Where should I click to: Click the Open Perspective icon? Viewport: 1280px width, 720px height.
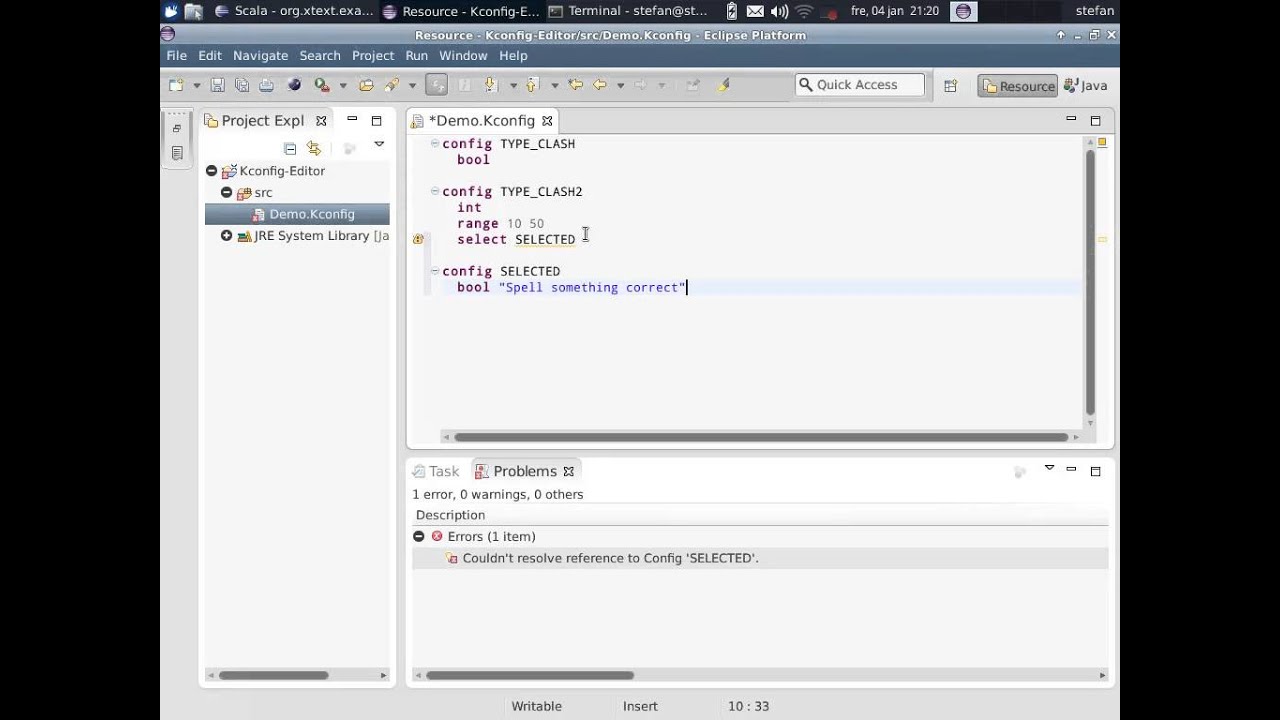coord(950,86)
